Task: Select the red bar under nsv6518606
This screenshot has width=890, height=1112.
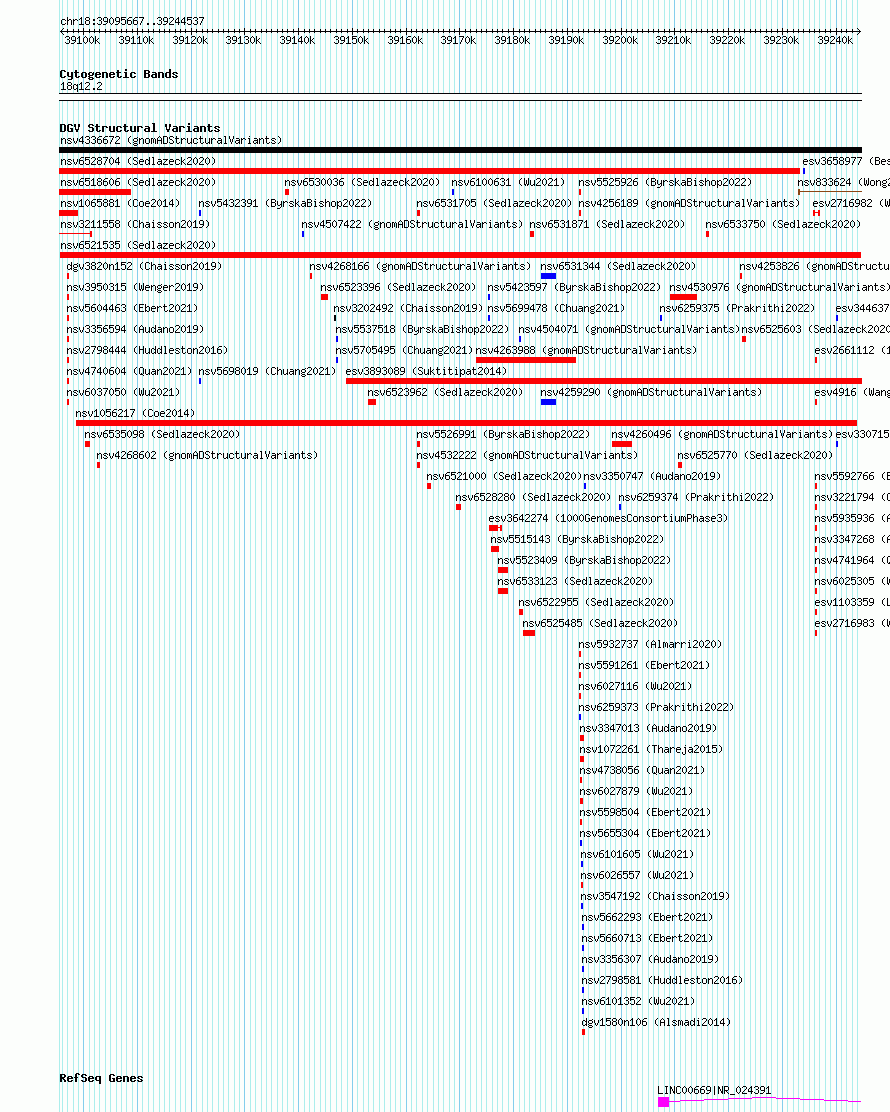Action: tap(95, 192)
